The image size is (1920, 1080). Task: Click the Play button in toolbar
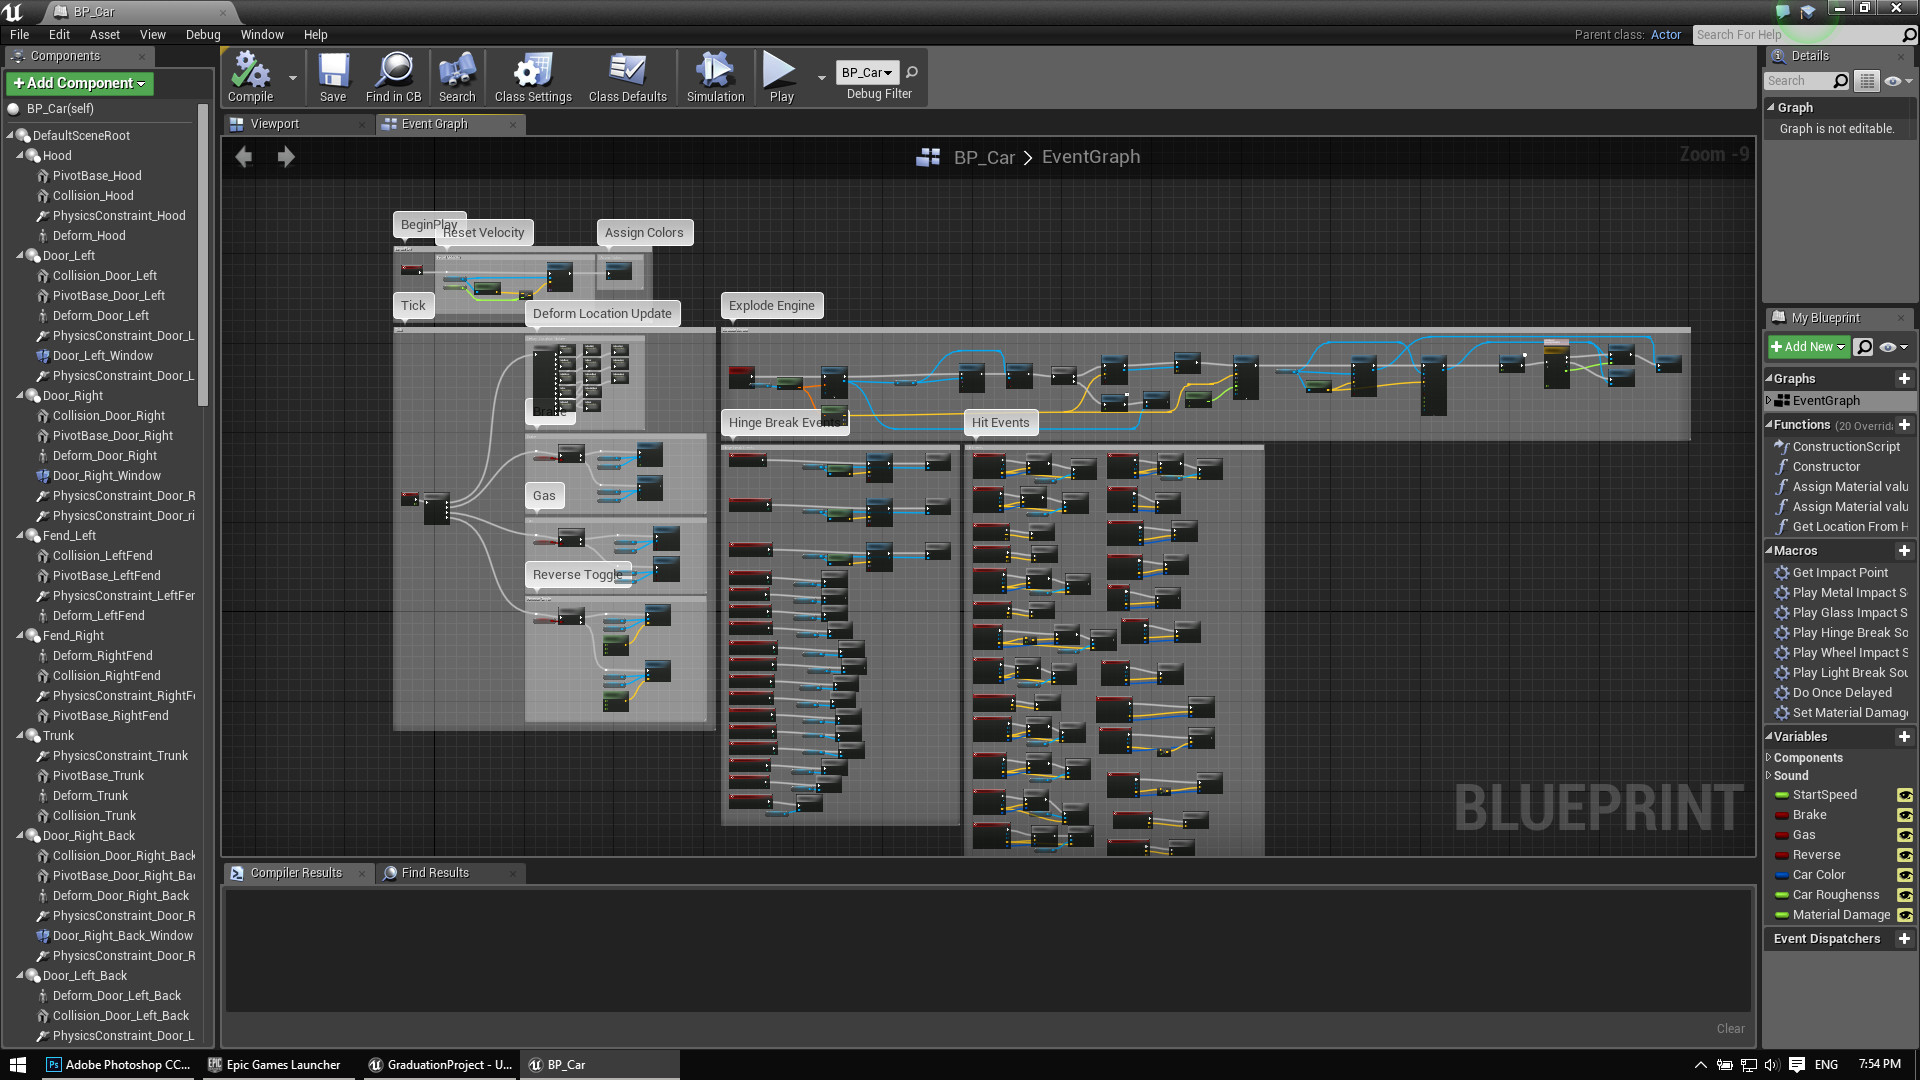(781, 77)
